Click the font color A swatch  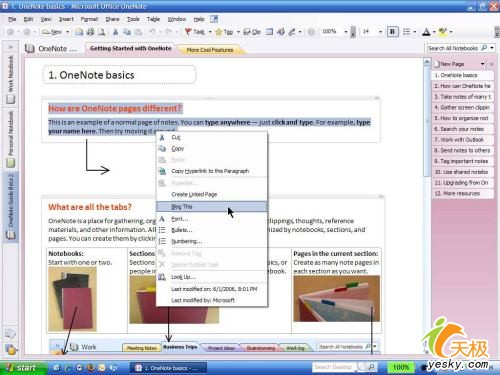pos(426,32)
